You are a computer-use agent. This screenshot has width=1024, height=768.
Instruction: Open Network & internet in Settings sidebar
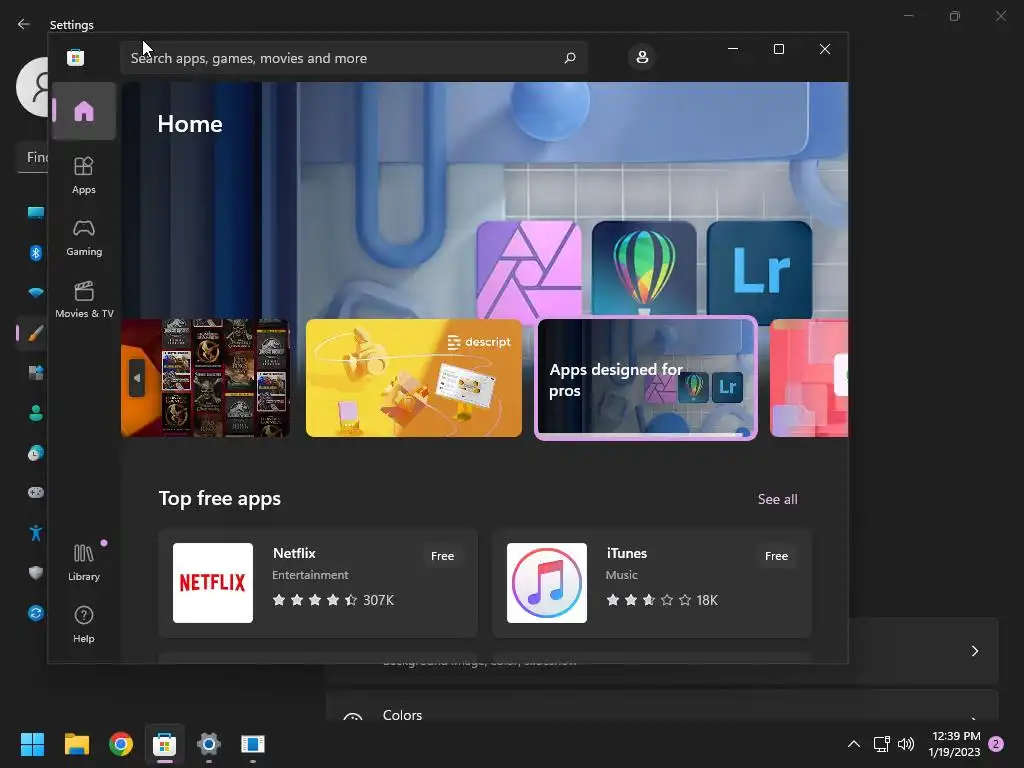36,293
